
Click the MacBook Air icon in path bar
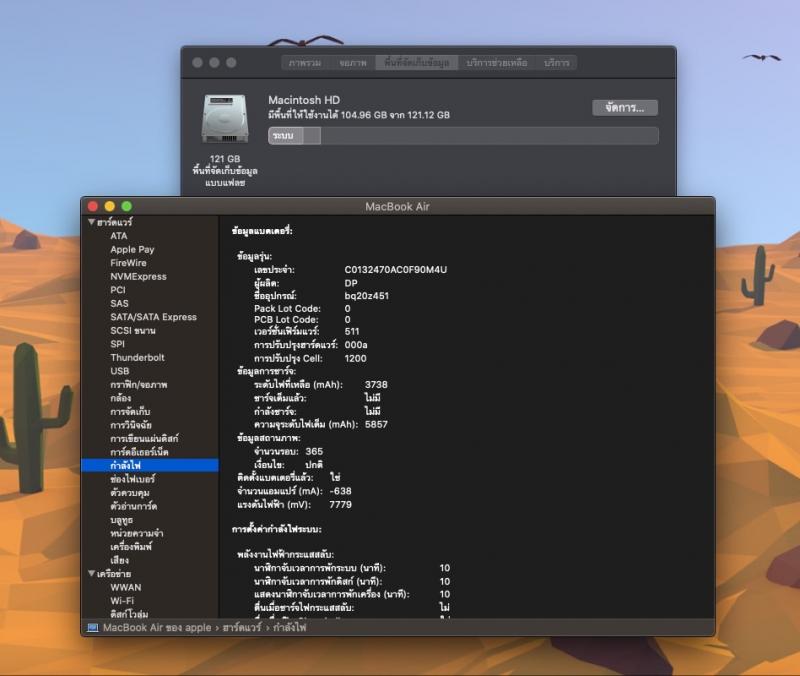pyautogui.click(x=93, y=628)
